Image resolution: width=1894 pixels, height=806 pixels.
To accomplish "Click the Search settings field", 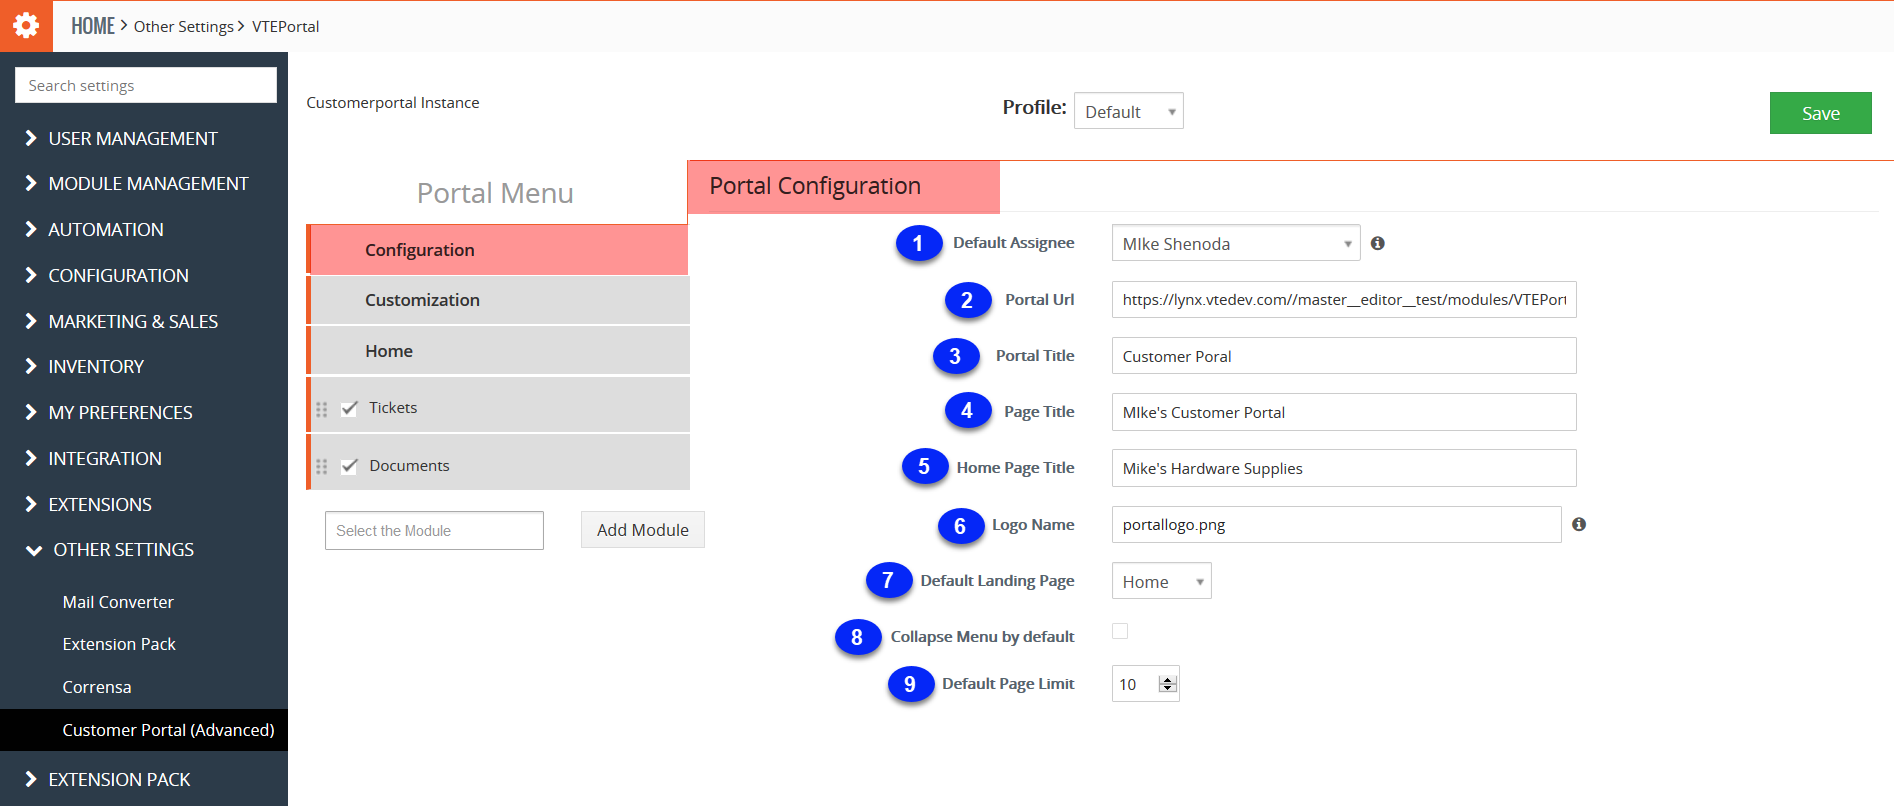I will (146, 85).
